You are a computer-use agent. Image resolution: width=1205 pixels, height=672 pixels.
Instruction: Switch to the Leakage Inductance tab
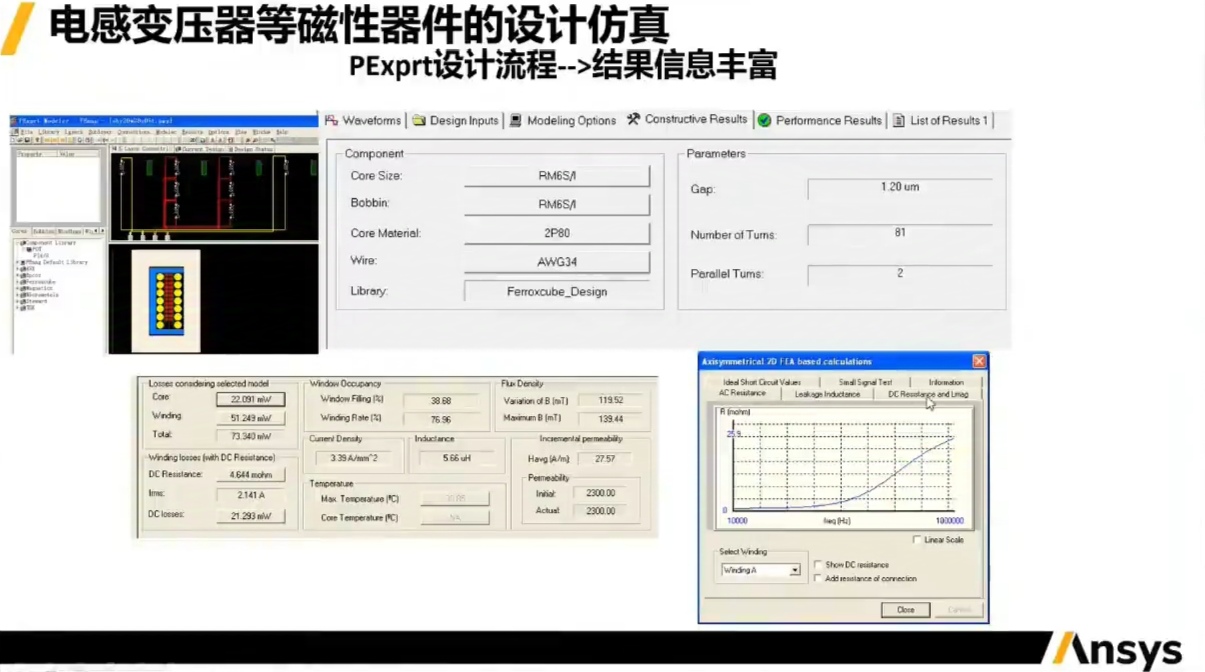coord(827,394)
